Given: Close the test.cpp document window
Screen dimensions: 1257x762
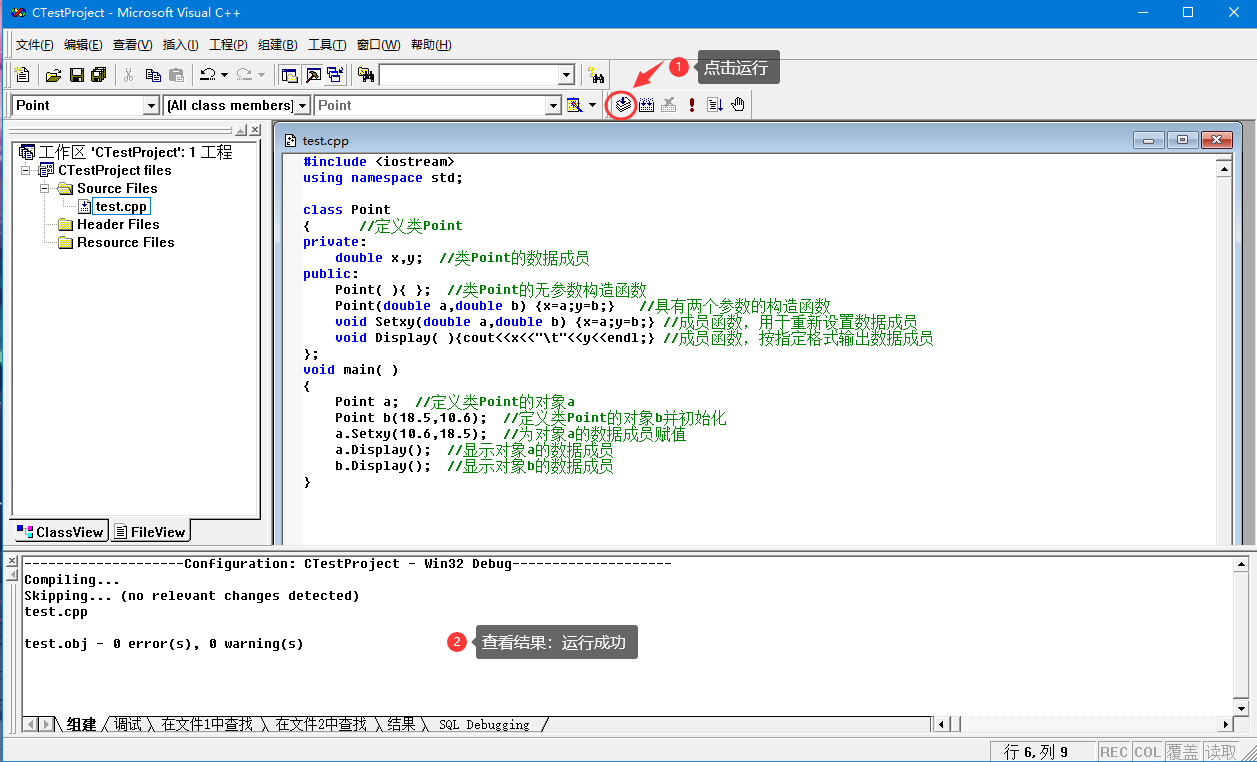Looking at the screenshot, I should pos(1216,140).
